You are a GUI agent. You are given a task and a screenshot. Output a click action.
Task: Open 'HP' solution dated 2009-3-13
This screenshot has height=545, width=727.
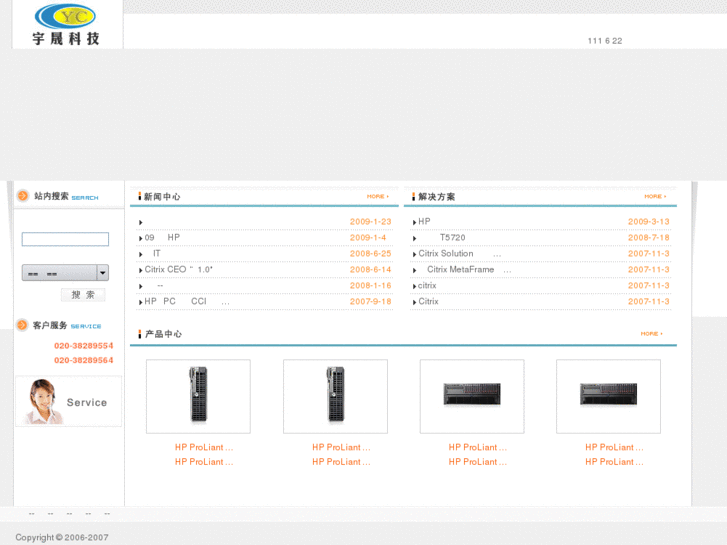click(424, 221)
